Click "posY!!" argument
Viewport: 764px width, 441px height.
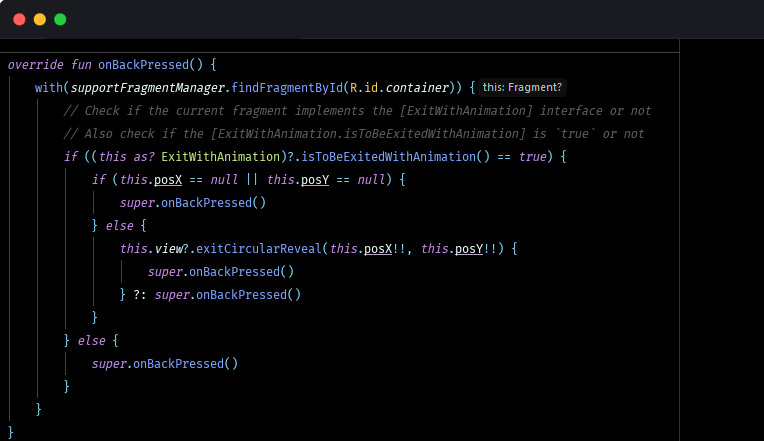pyautogui.click(x=476, y=249)
